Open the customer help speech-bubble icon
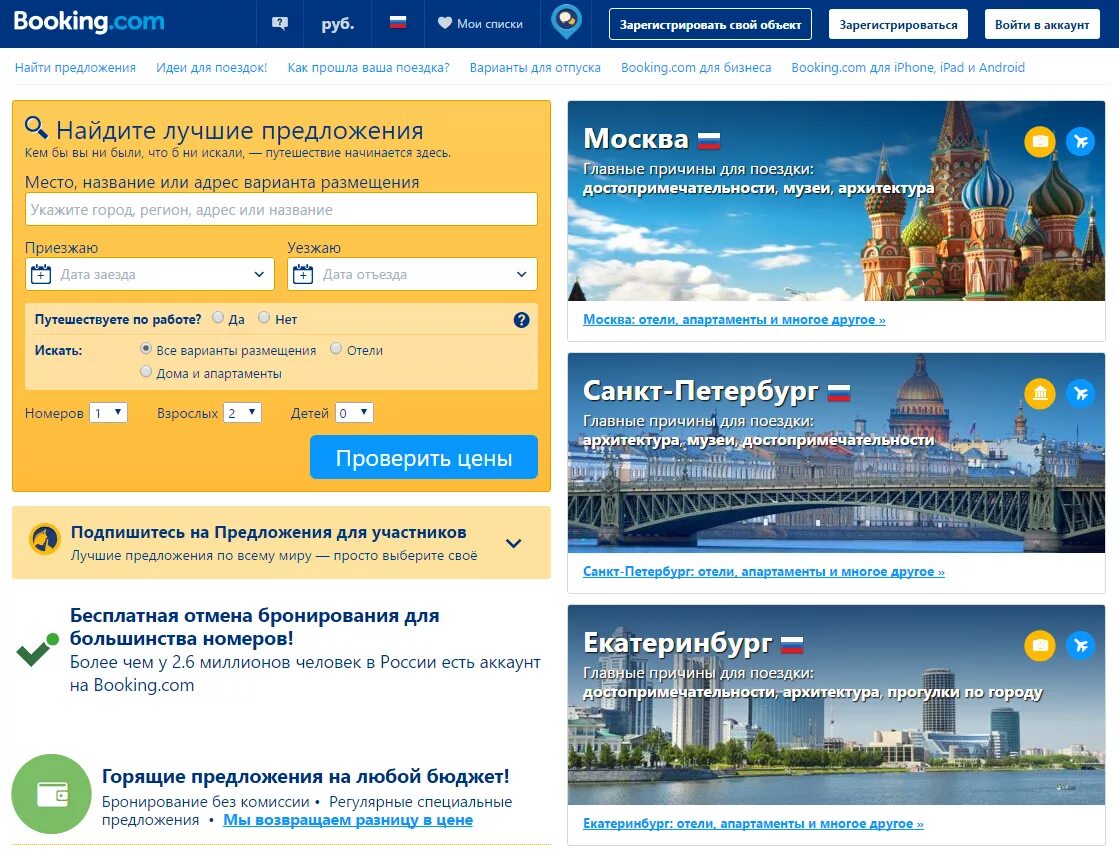The width and height of the screenshot is (1119, 850). tap(280, 24)
